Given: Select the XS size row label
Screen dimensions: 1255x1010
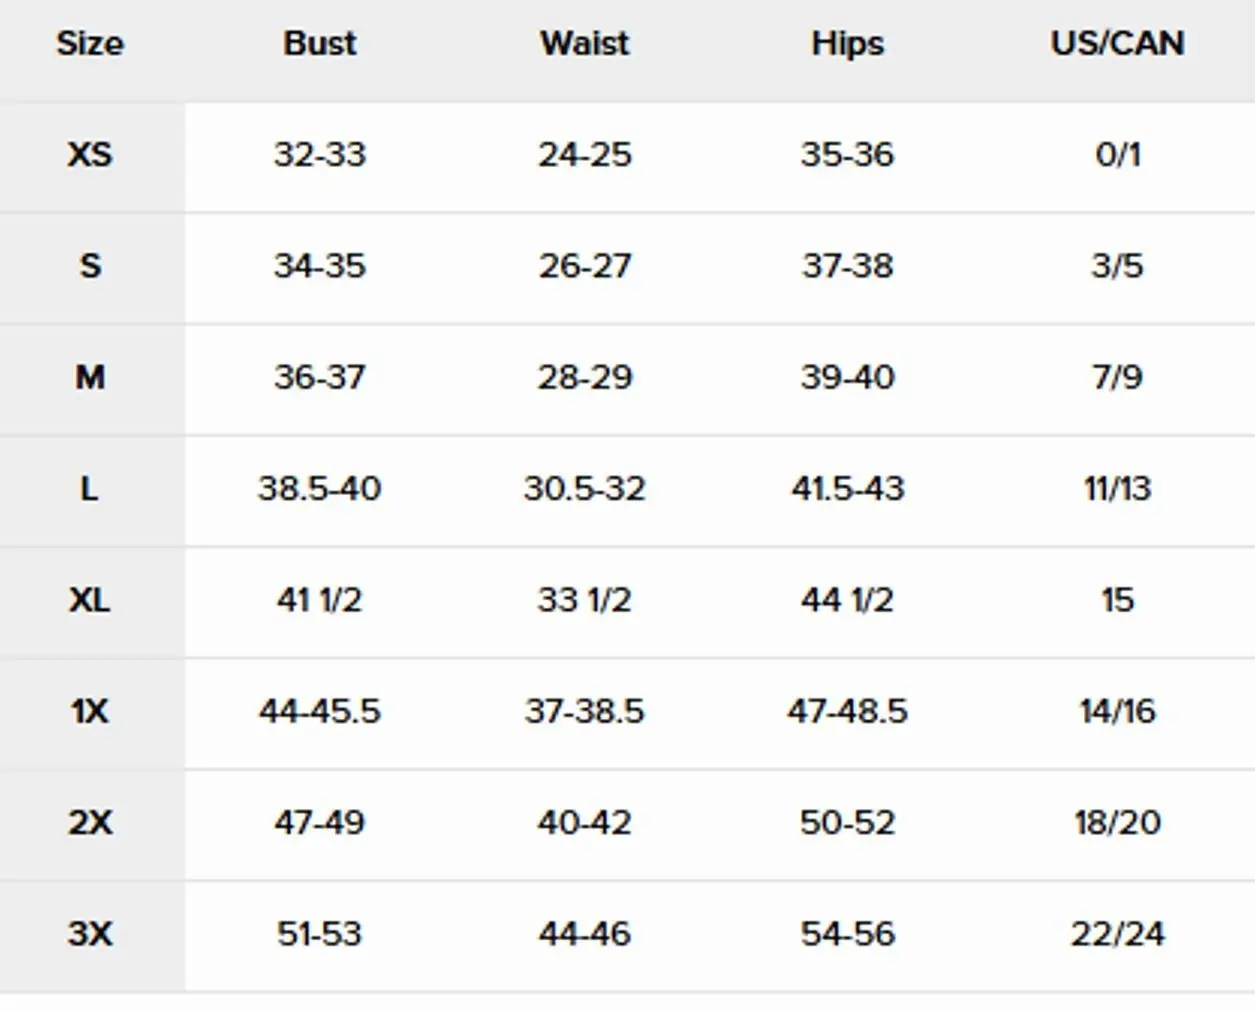Looking at the screenshot, I should (90, 155).
